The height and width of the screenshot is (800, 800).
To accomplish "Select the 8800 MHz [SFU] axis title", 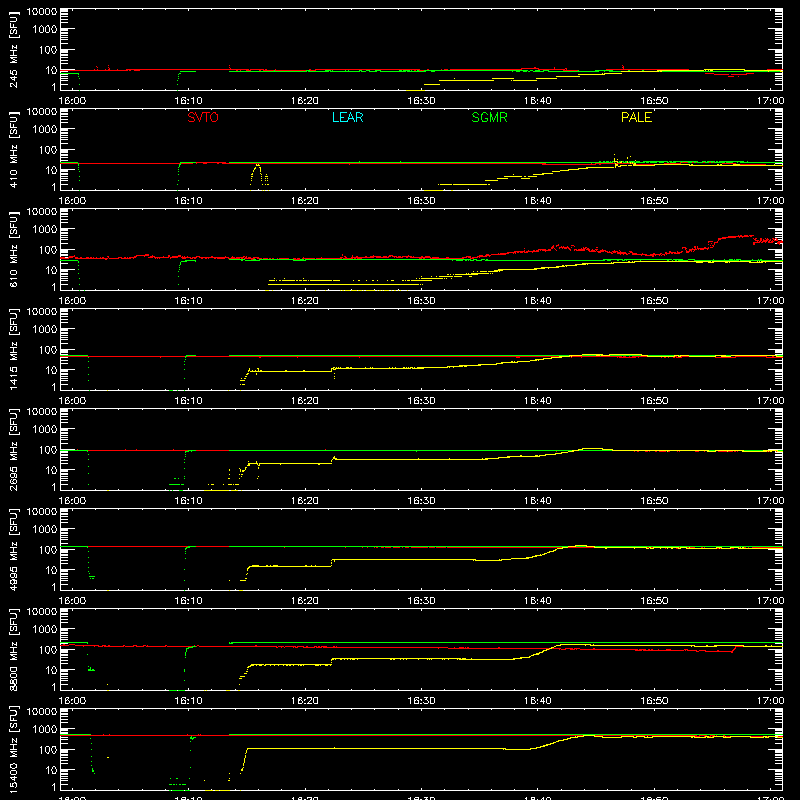I will 14,650.
